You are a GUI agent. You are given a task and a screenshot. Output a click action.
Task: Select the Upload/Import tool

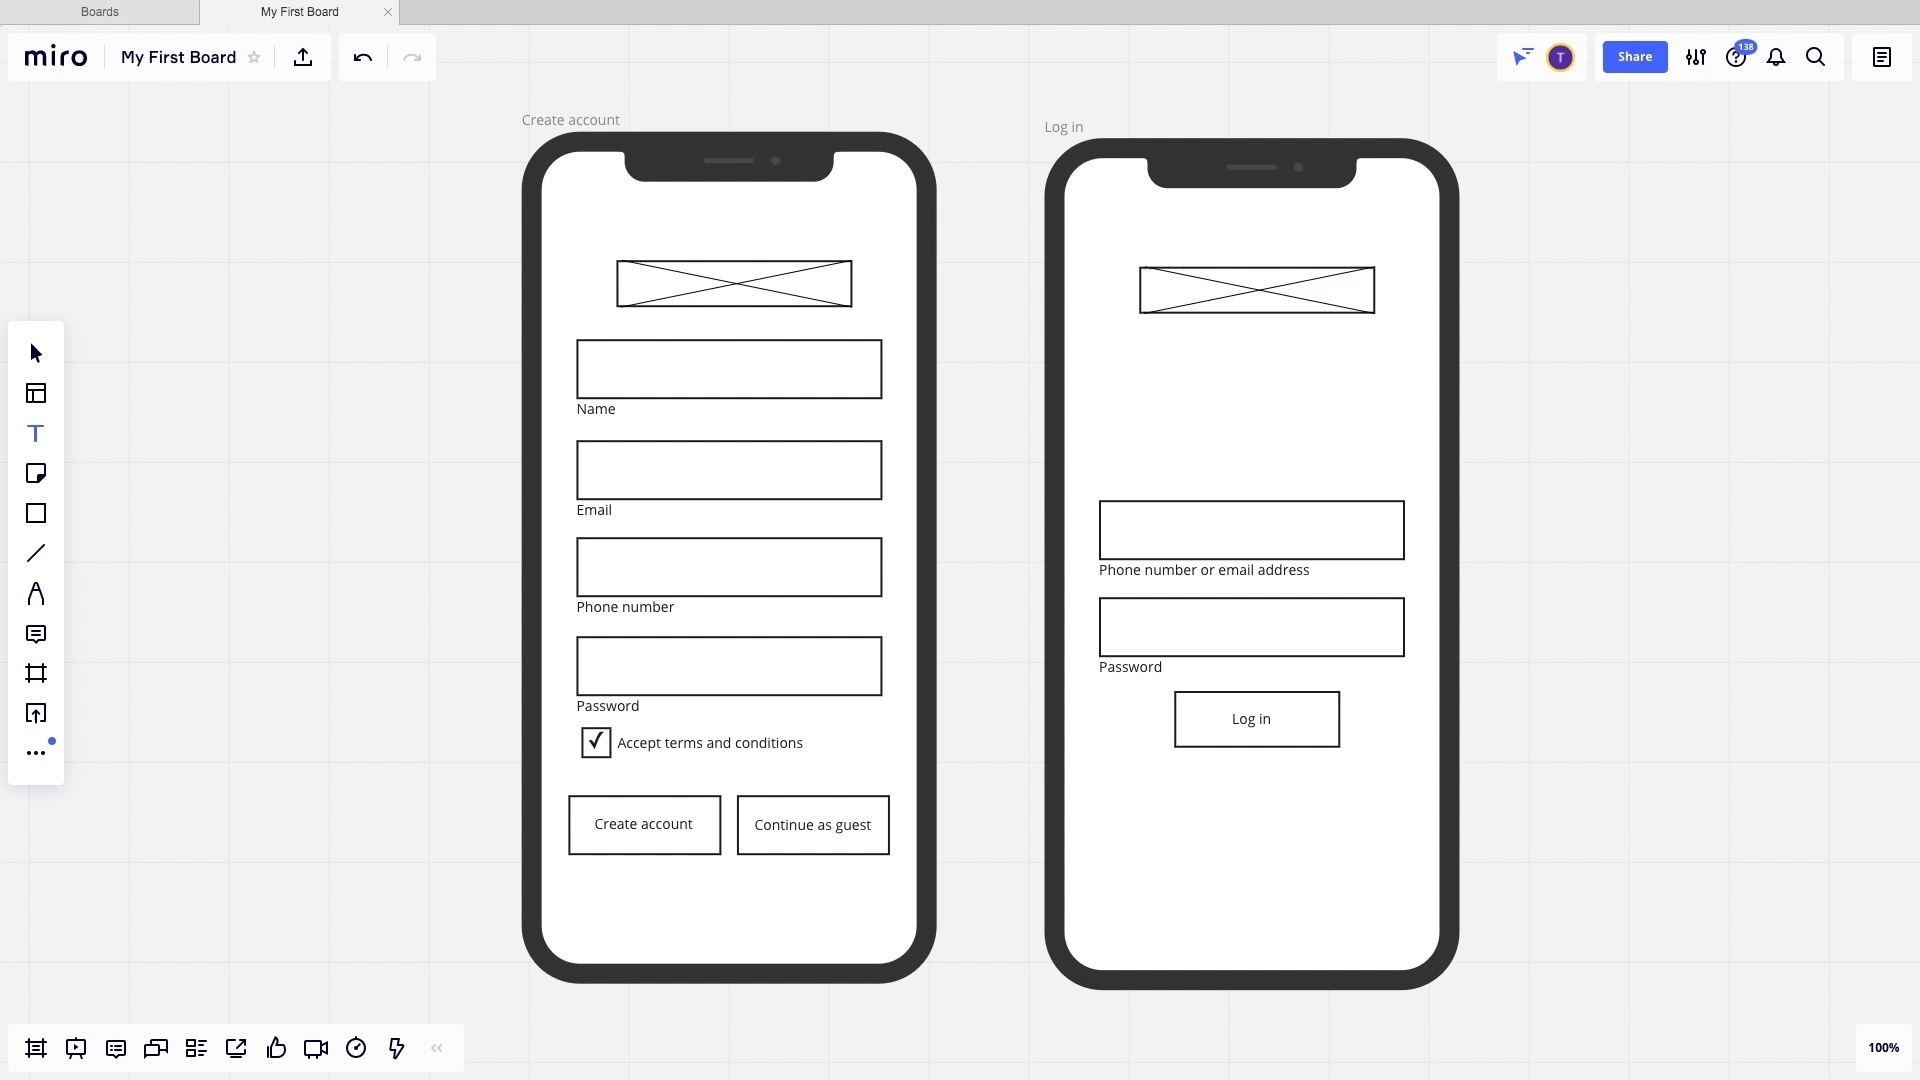coord(36,712)
